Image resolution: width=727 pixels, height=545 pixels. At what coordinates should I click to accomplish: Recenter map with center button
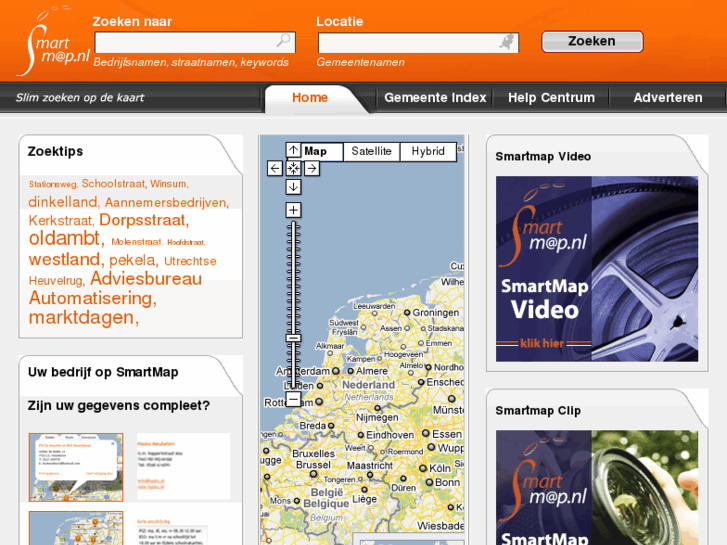tap(293, 168)
